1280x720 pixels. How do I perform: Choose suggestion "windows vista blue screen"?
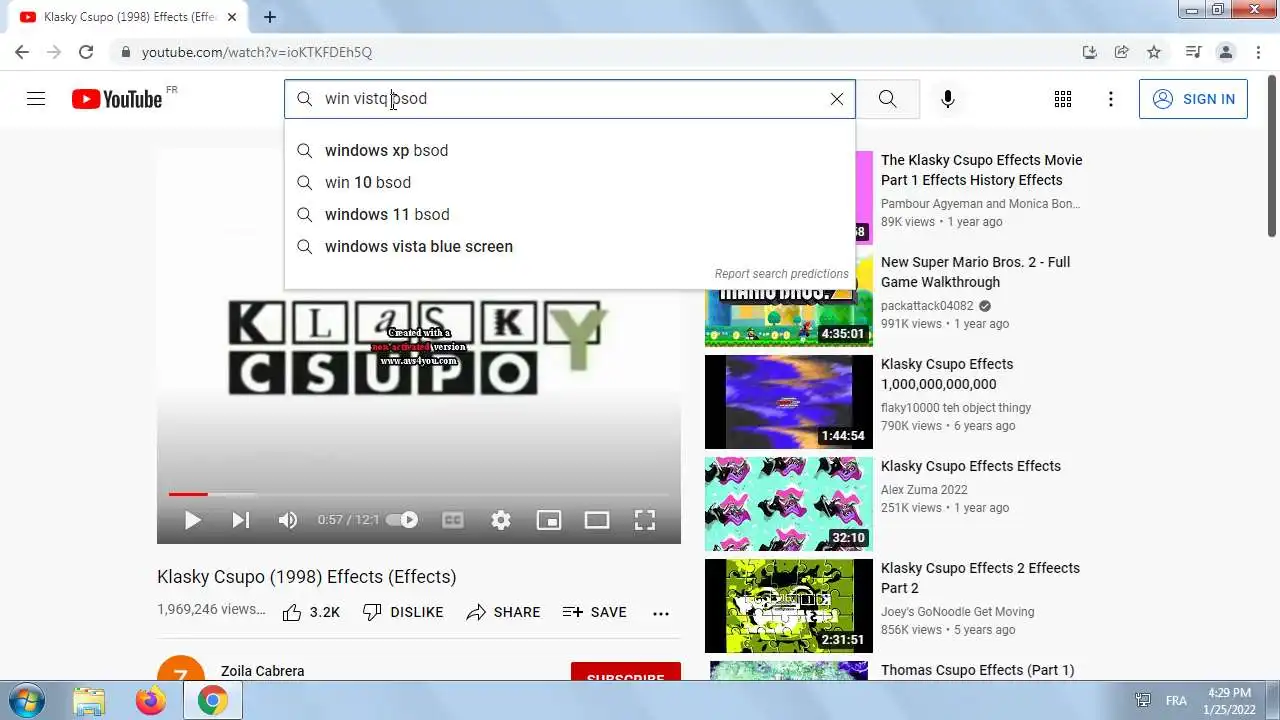click(570, 246)
